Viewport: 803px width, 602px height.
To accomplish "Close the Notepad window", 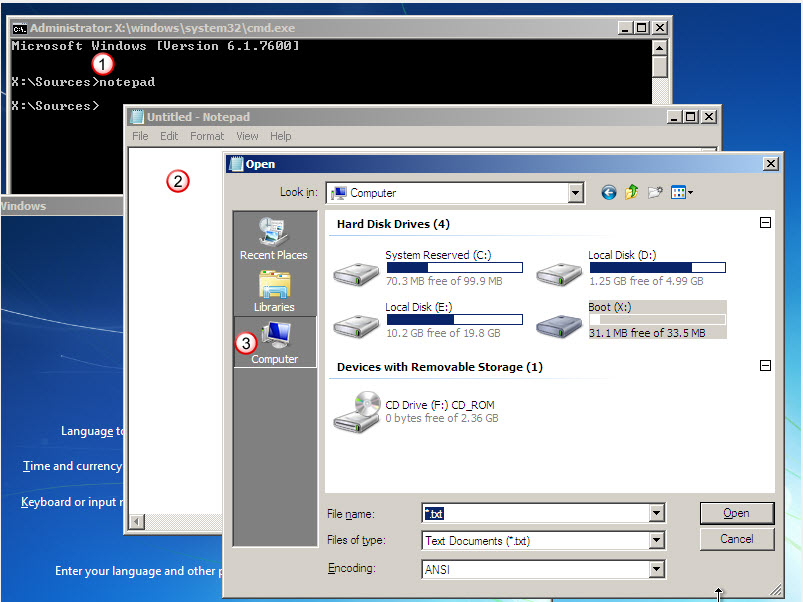I will click(x=709, y=117).
